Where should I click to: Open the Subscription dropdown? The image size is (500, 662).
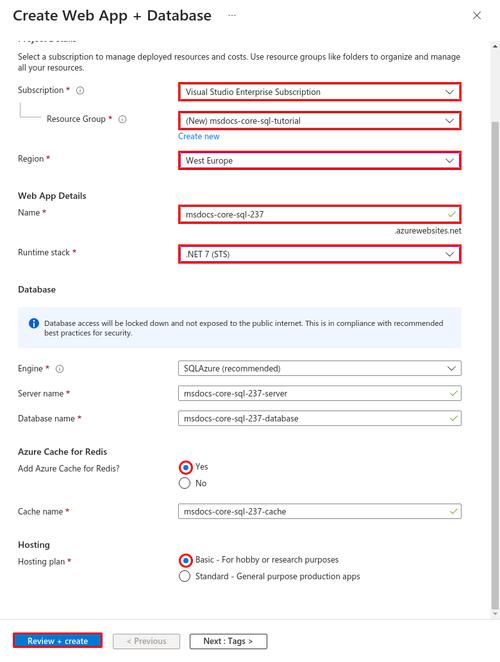pyautogui.click(x=320, y=92)
